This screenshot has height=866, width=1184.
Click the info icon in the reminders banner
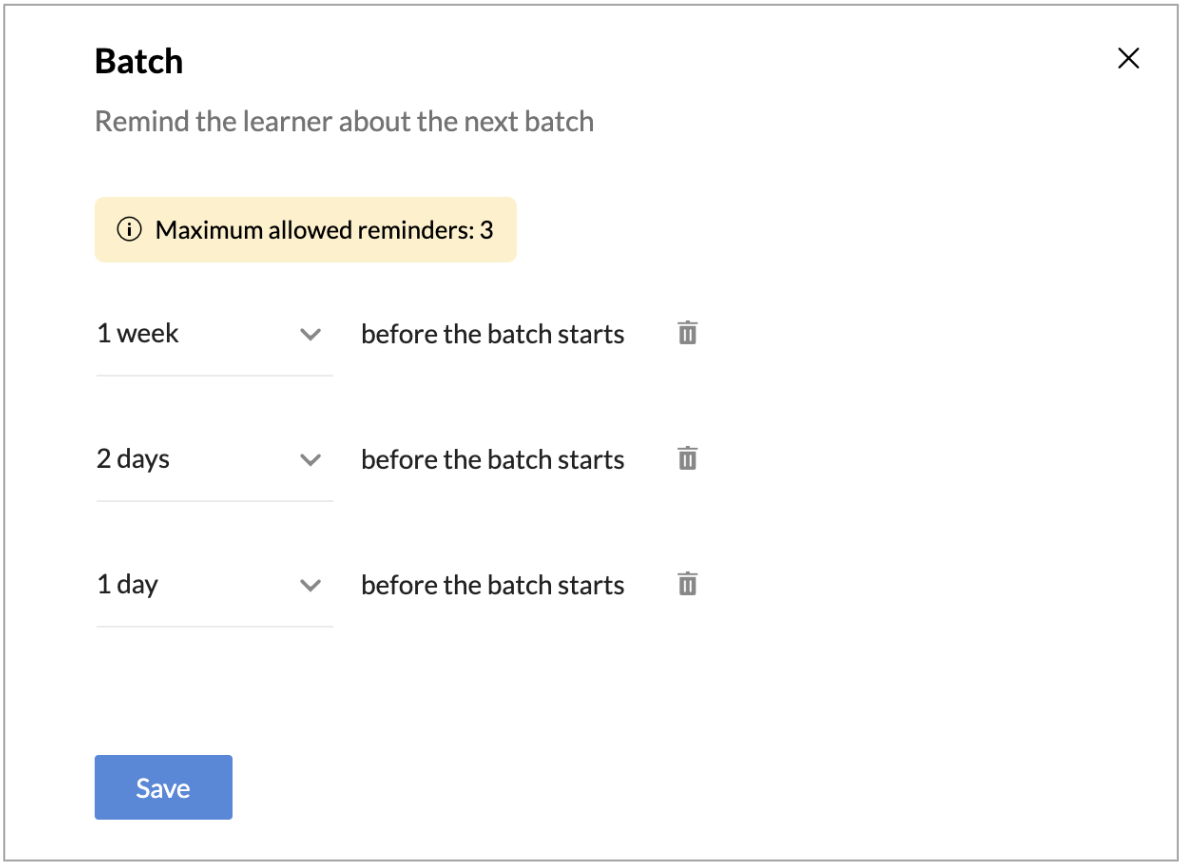pos(129,230)
